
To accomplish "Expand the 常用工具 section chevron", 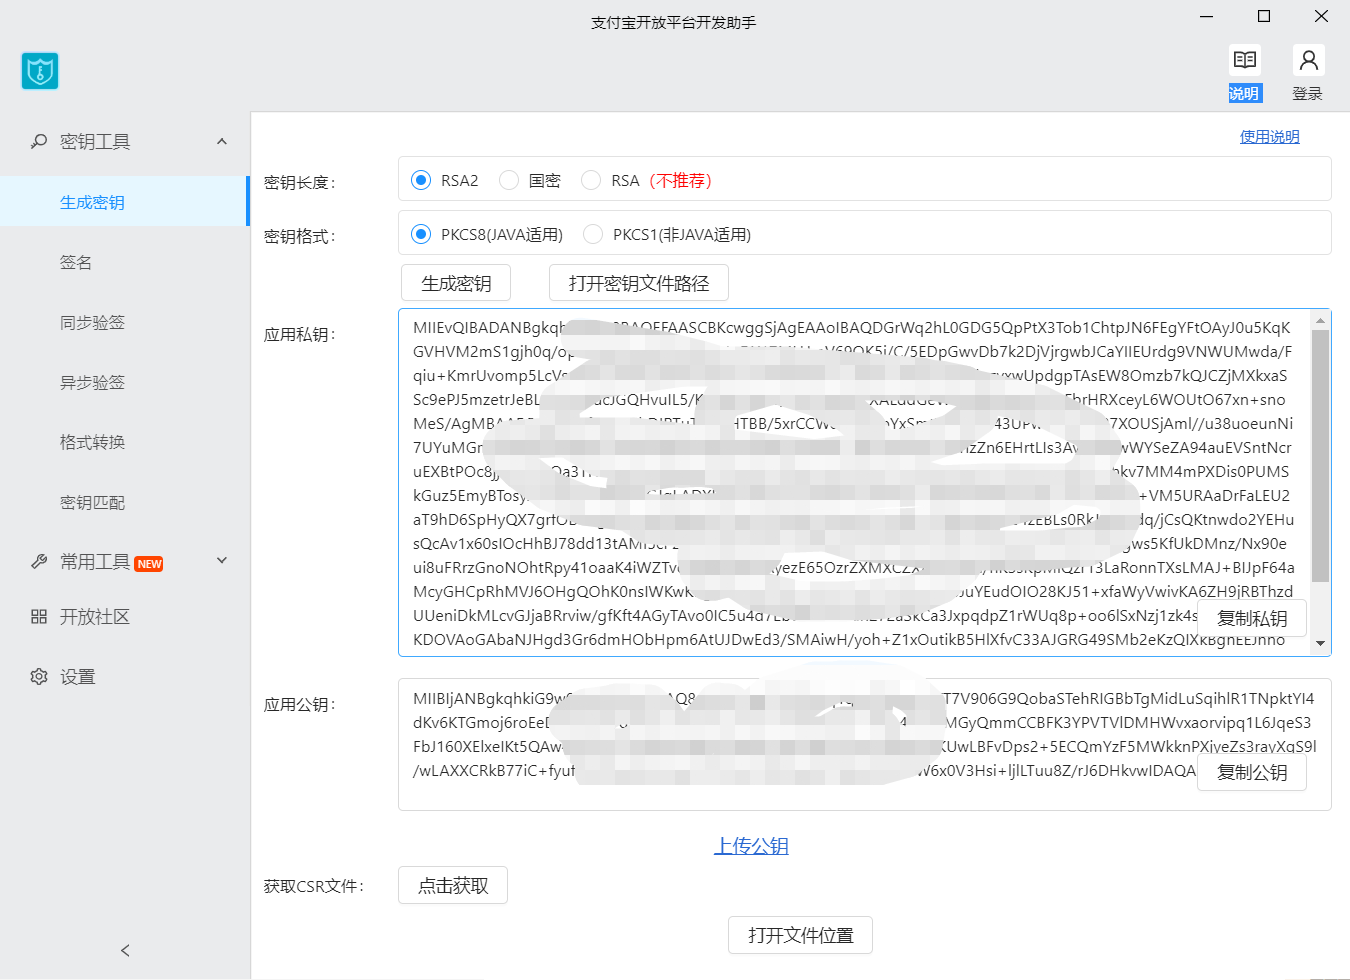I will point(222,561).
